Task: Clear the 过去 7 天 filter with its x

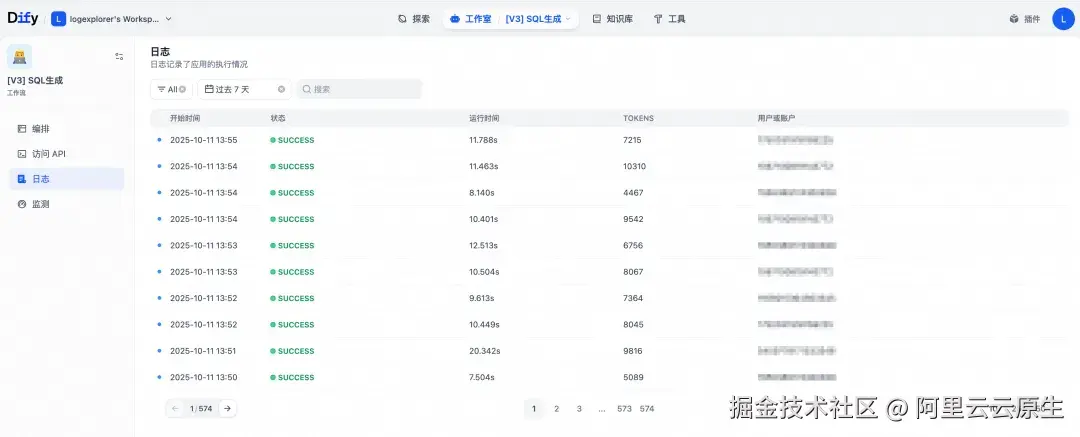Action: [x=281, y=90]
